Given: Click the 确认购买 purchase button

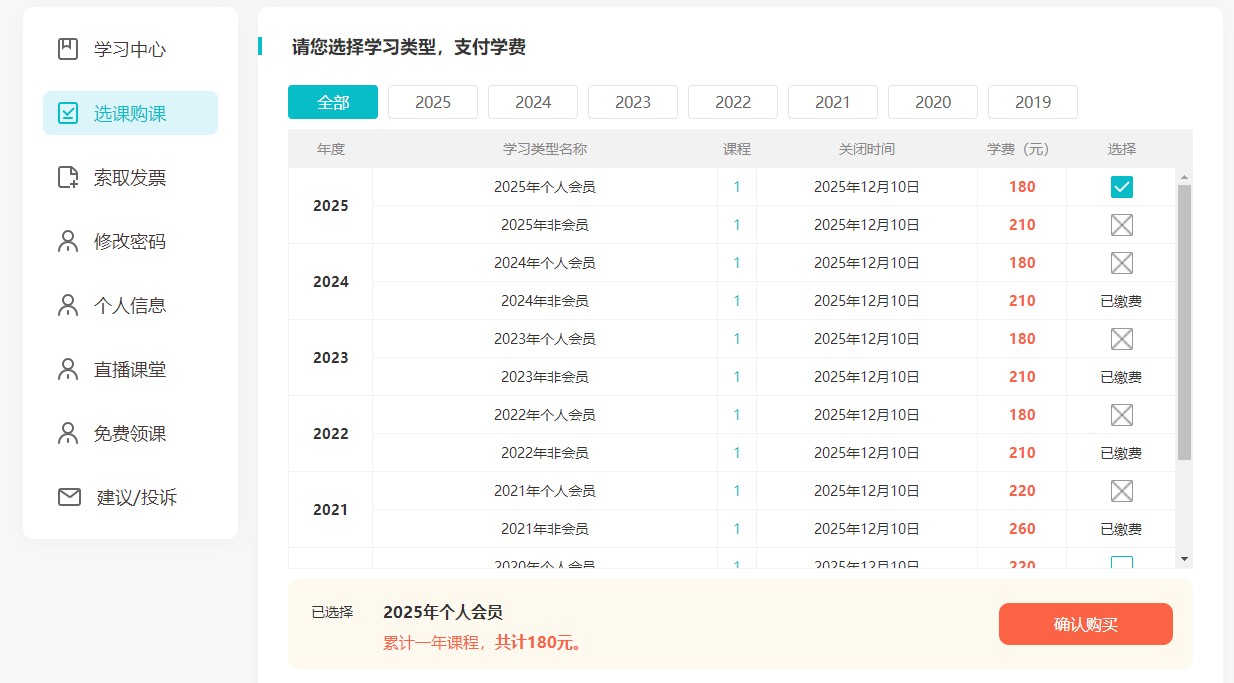Looking at the screenshot, I should (x=1085, y=623).
